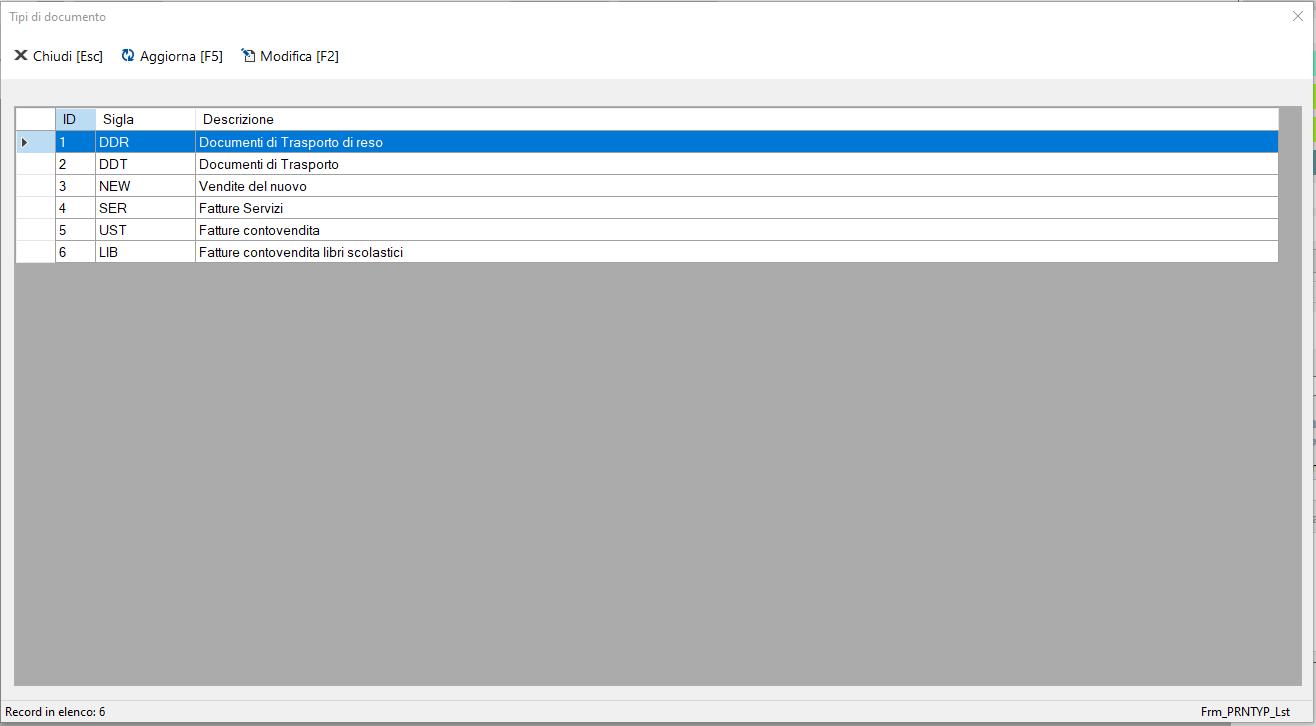This screenshot has width=1316, height=726.
Task: Click the 'Record in elenco: 6' status text
Action: [55, 712]
